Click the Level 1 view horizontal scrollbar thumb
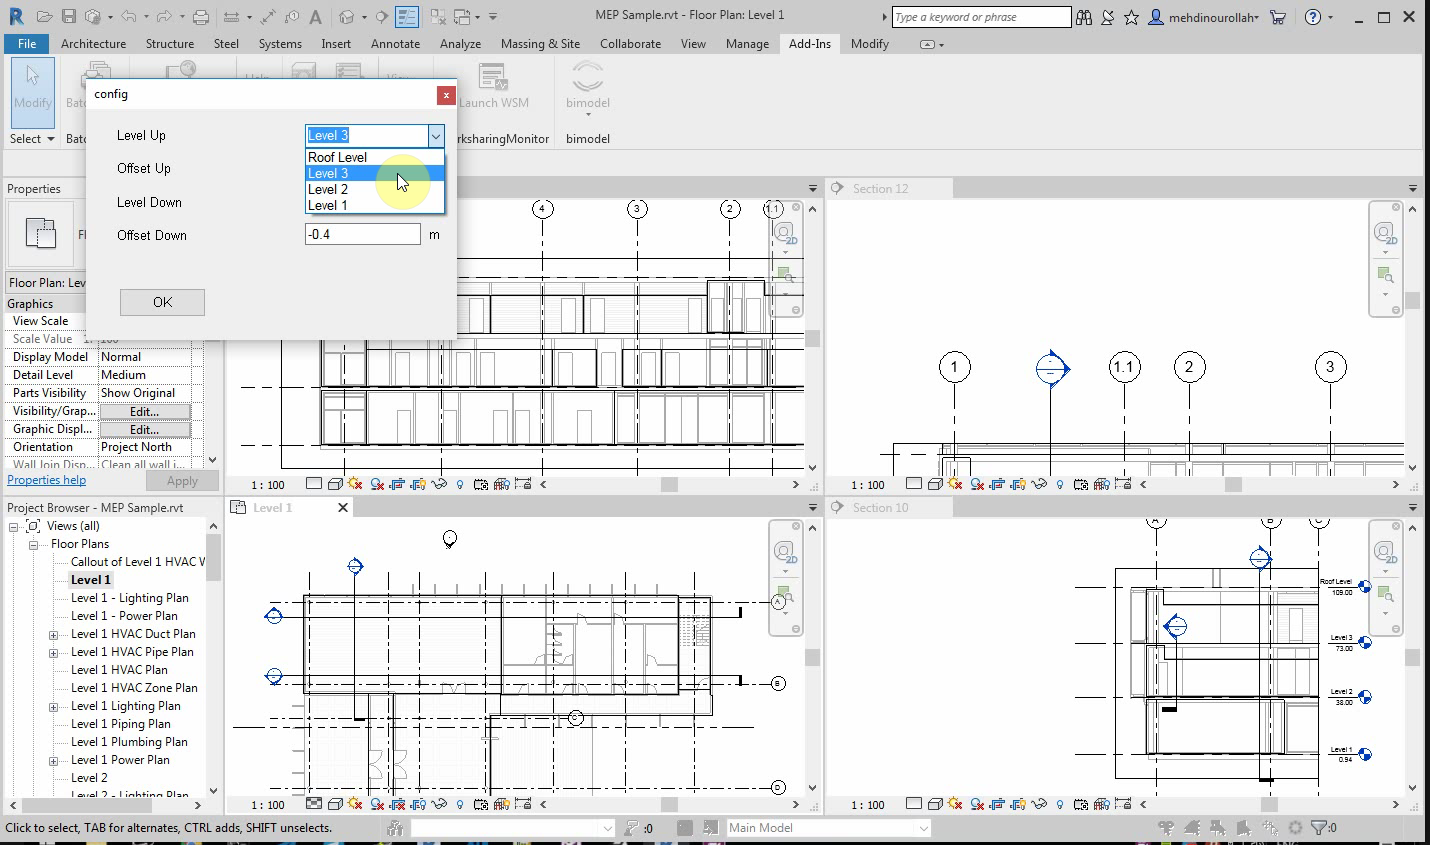Image resolution: width=1430 pixels, height=845 pixels. (x=669, y=804)
